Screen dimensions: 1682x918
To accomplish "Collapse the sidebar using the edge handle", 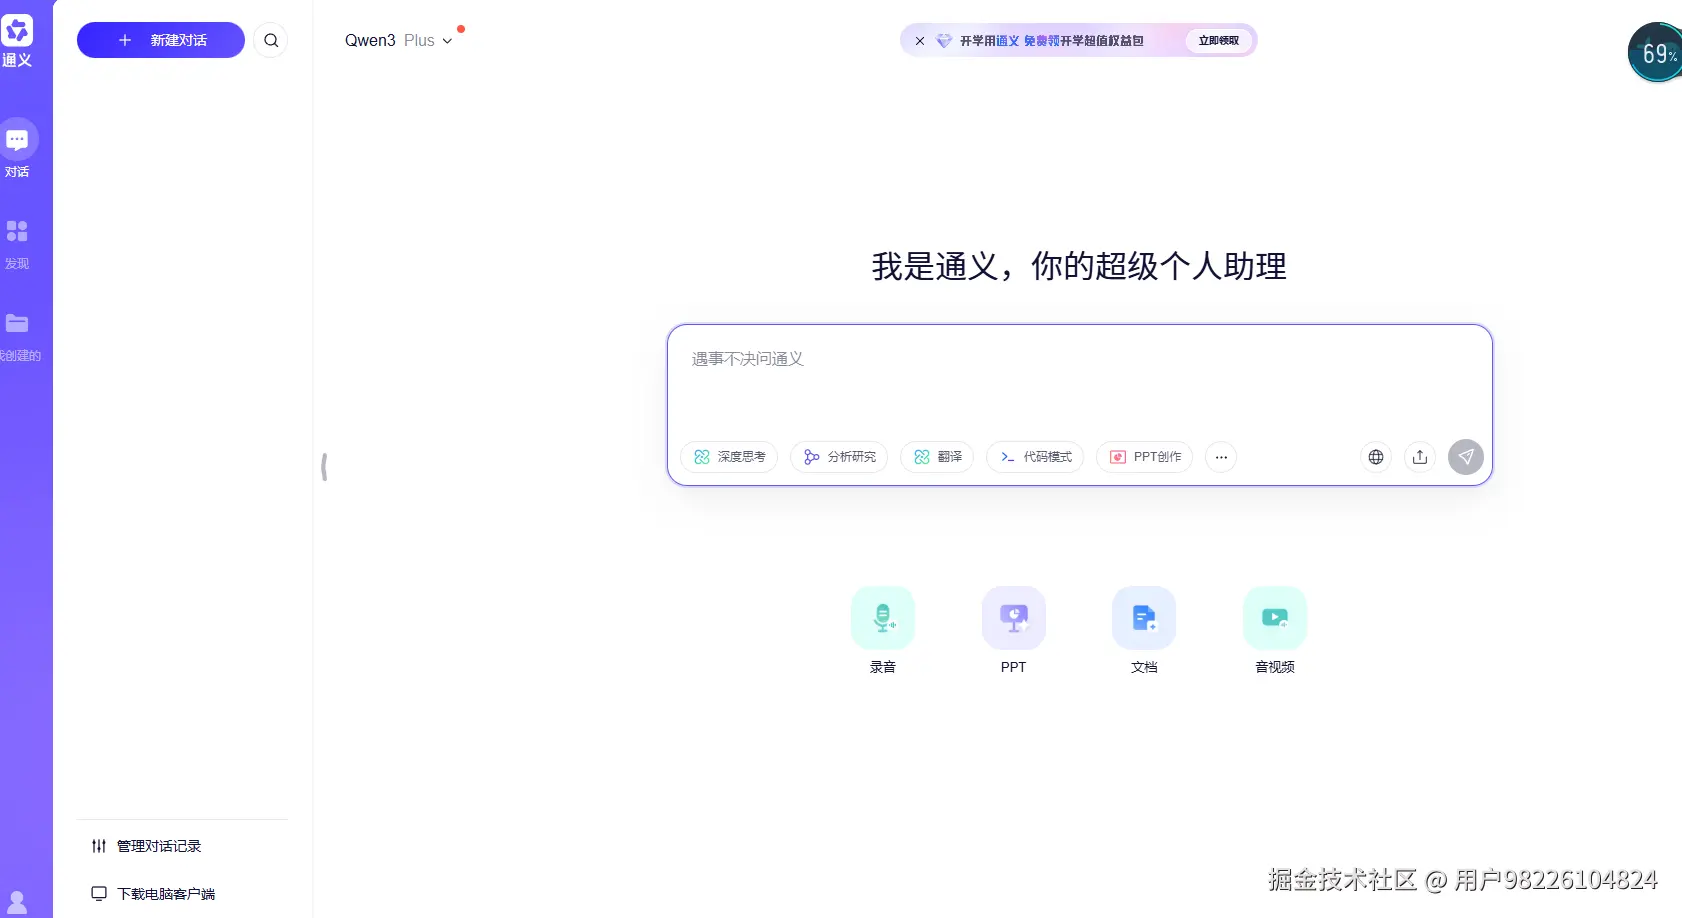I will [x=324, y=467].
